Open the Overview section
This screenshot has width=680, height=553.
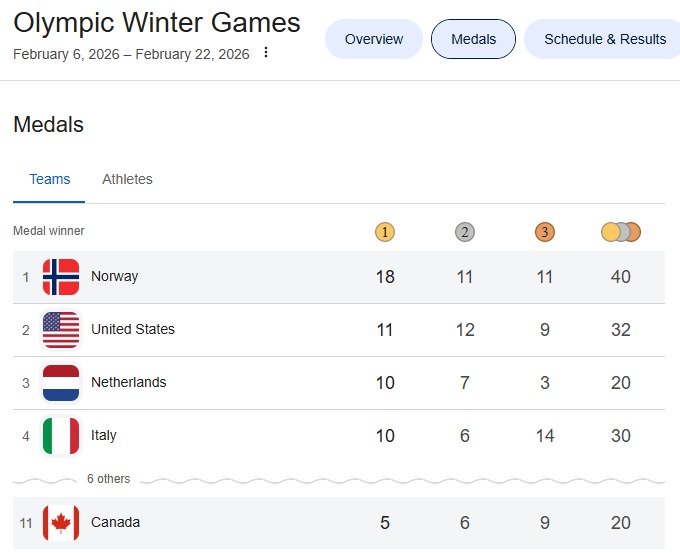(x=374, y=39)
